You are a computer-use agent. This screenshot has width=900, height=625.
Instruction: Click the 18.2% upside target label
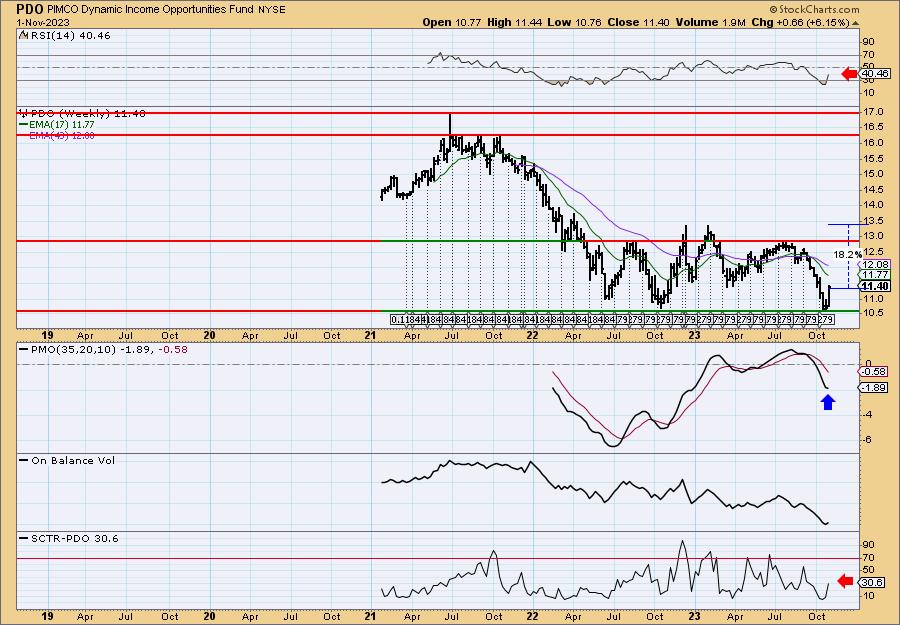(x=848, y=254)
